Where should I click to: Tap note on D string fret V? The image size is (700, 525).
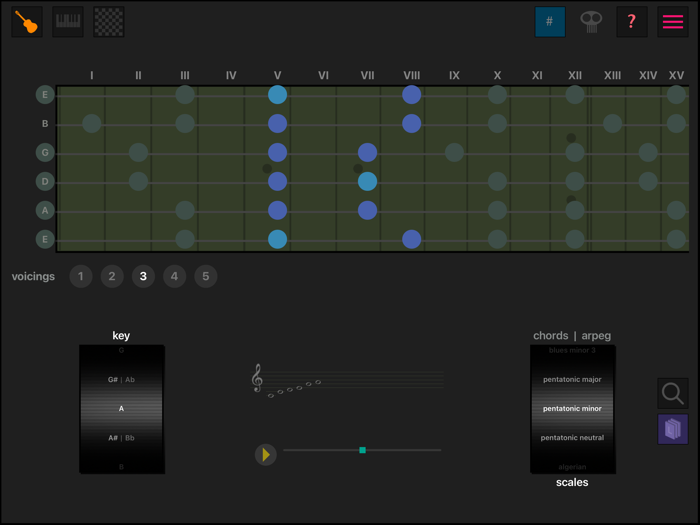pyautogui.click(x=277, y=182)
